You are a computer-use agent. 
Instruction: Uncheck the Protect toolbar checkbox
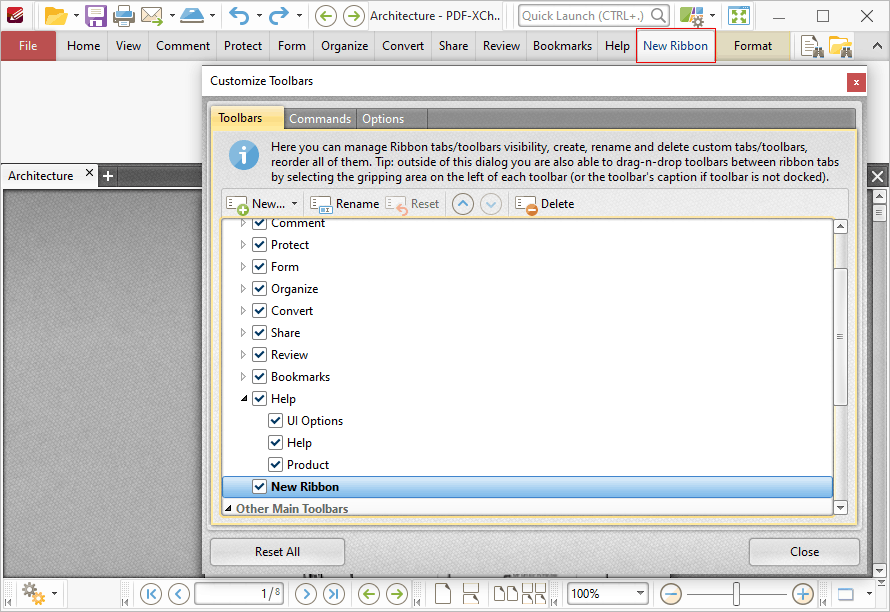259,245
